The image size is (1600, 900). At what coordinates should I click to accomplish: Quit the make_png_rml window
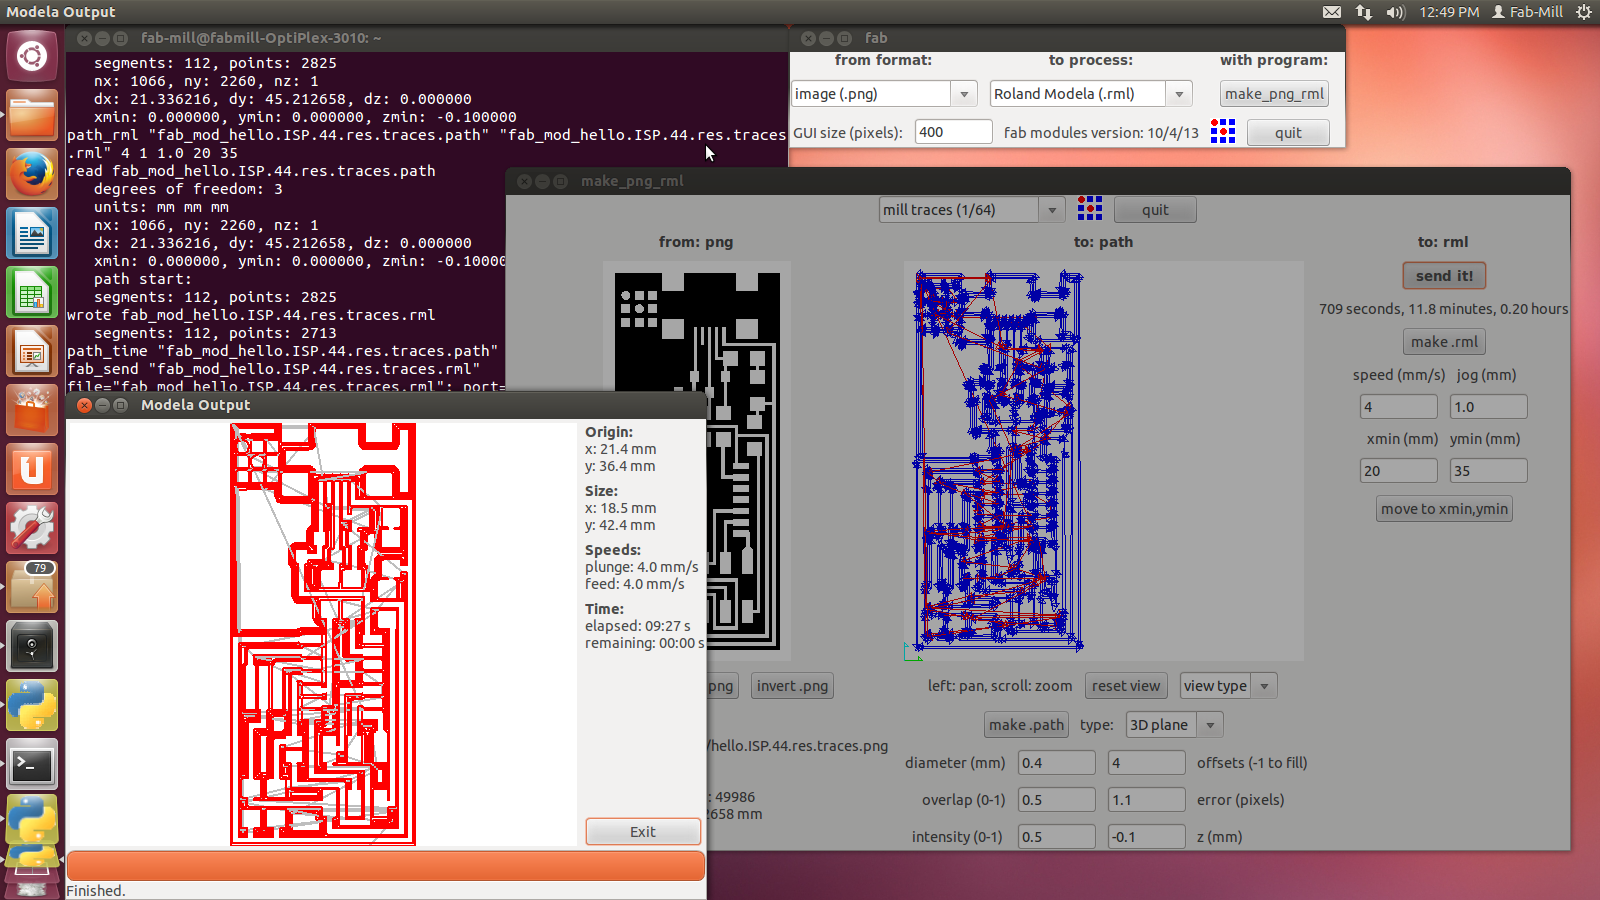1155,210
